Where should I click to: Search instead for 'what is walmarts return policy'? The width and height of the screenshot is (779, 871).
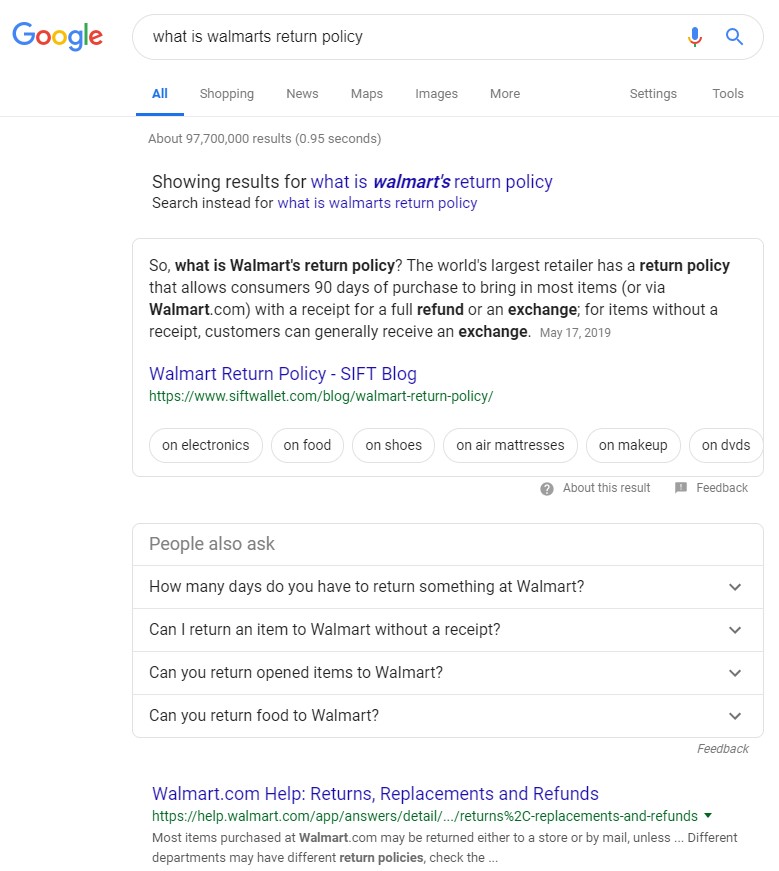pos(377,203)
